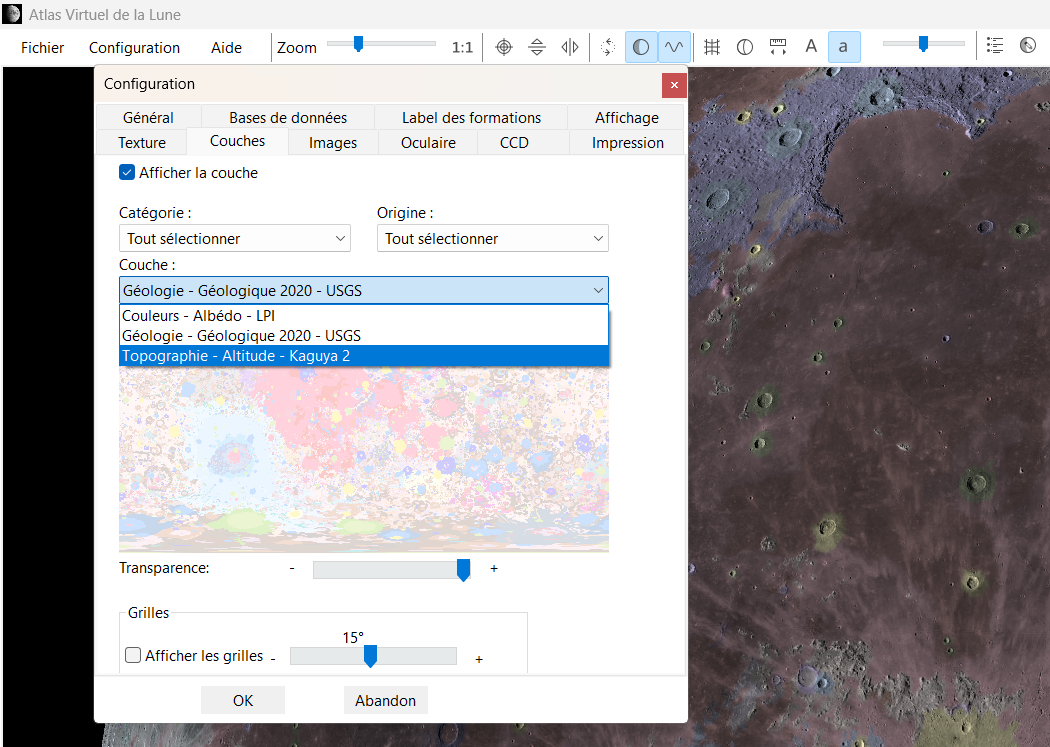Click the mirror east-west icon
Image resolution: width=1050 pixels, height=747 pixels.
click(x=570, y=48)
